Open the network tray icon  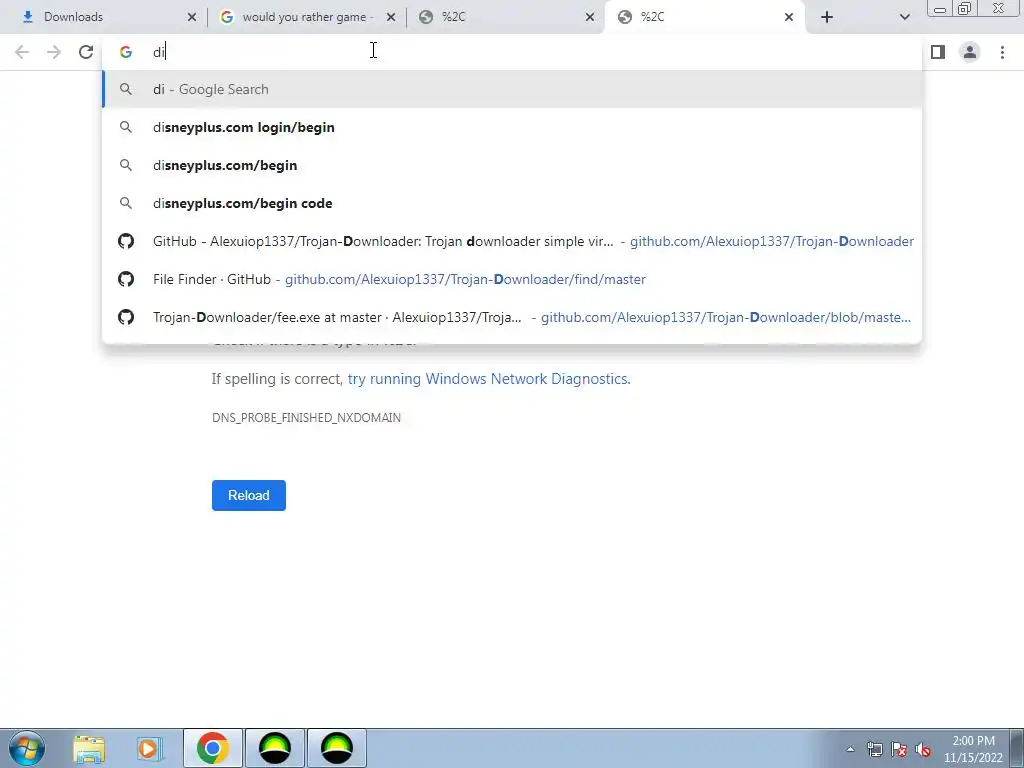click(x=874, y=749)
